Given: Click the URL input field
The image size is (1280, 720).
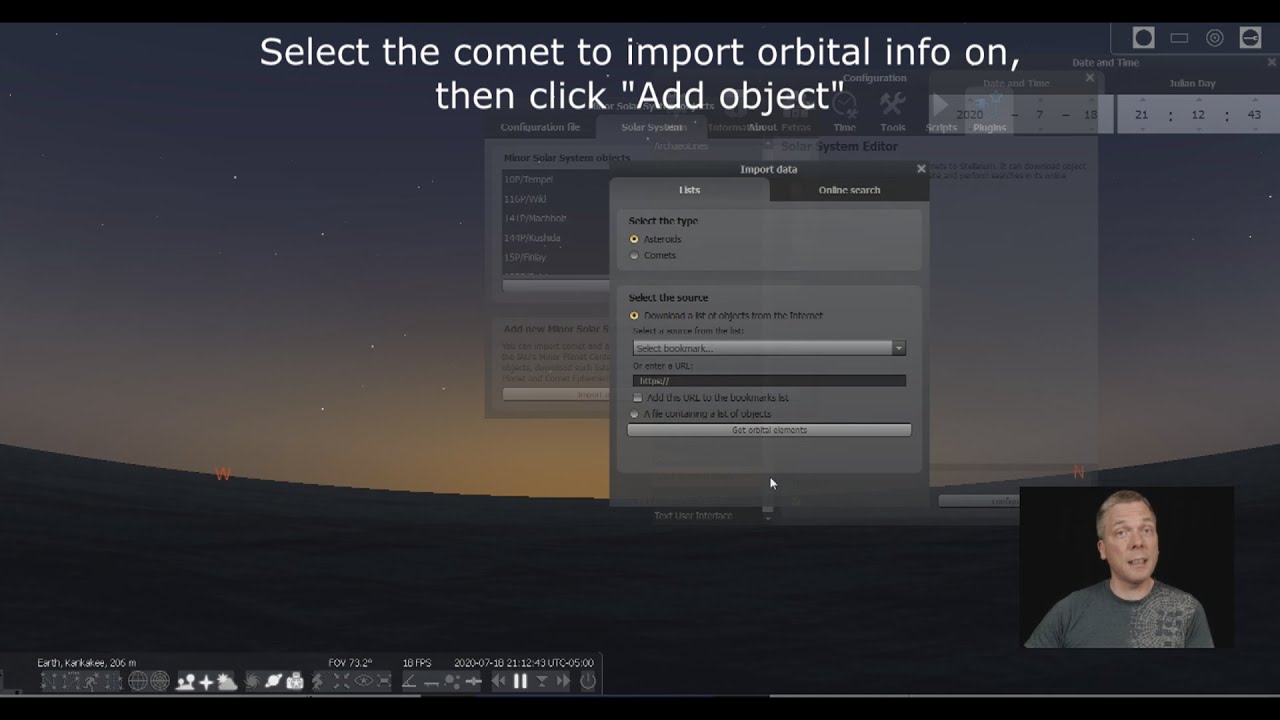Looking at the screenshot, I should coord(769,381).
